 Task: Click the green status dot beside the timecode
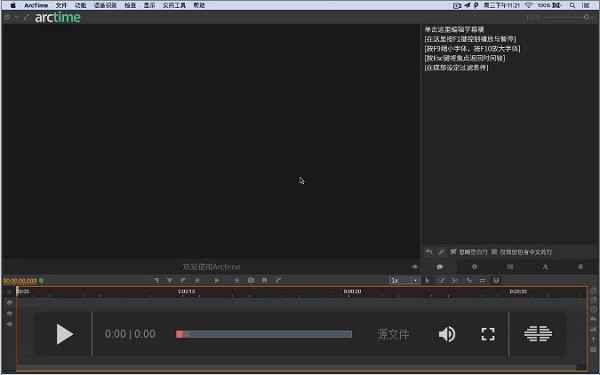pyautogui.click(x=41, y=280)
